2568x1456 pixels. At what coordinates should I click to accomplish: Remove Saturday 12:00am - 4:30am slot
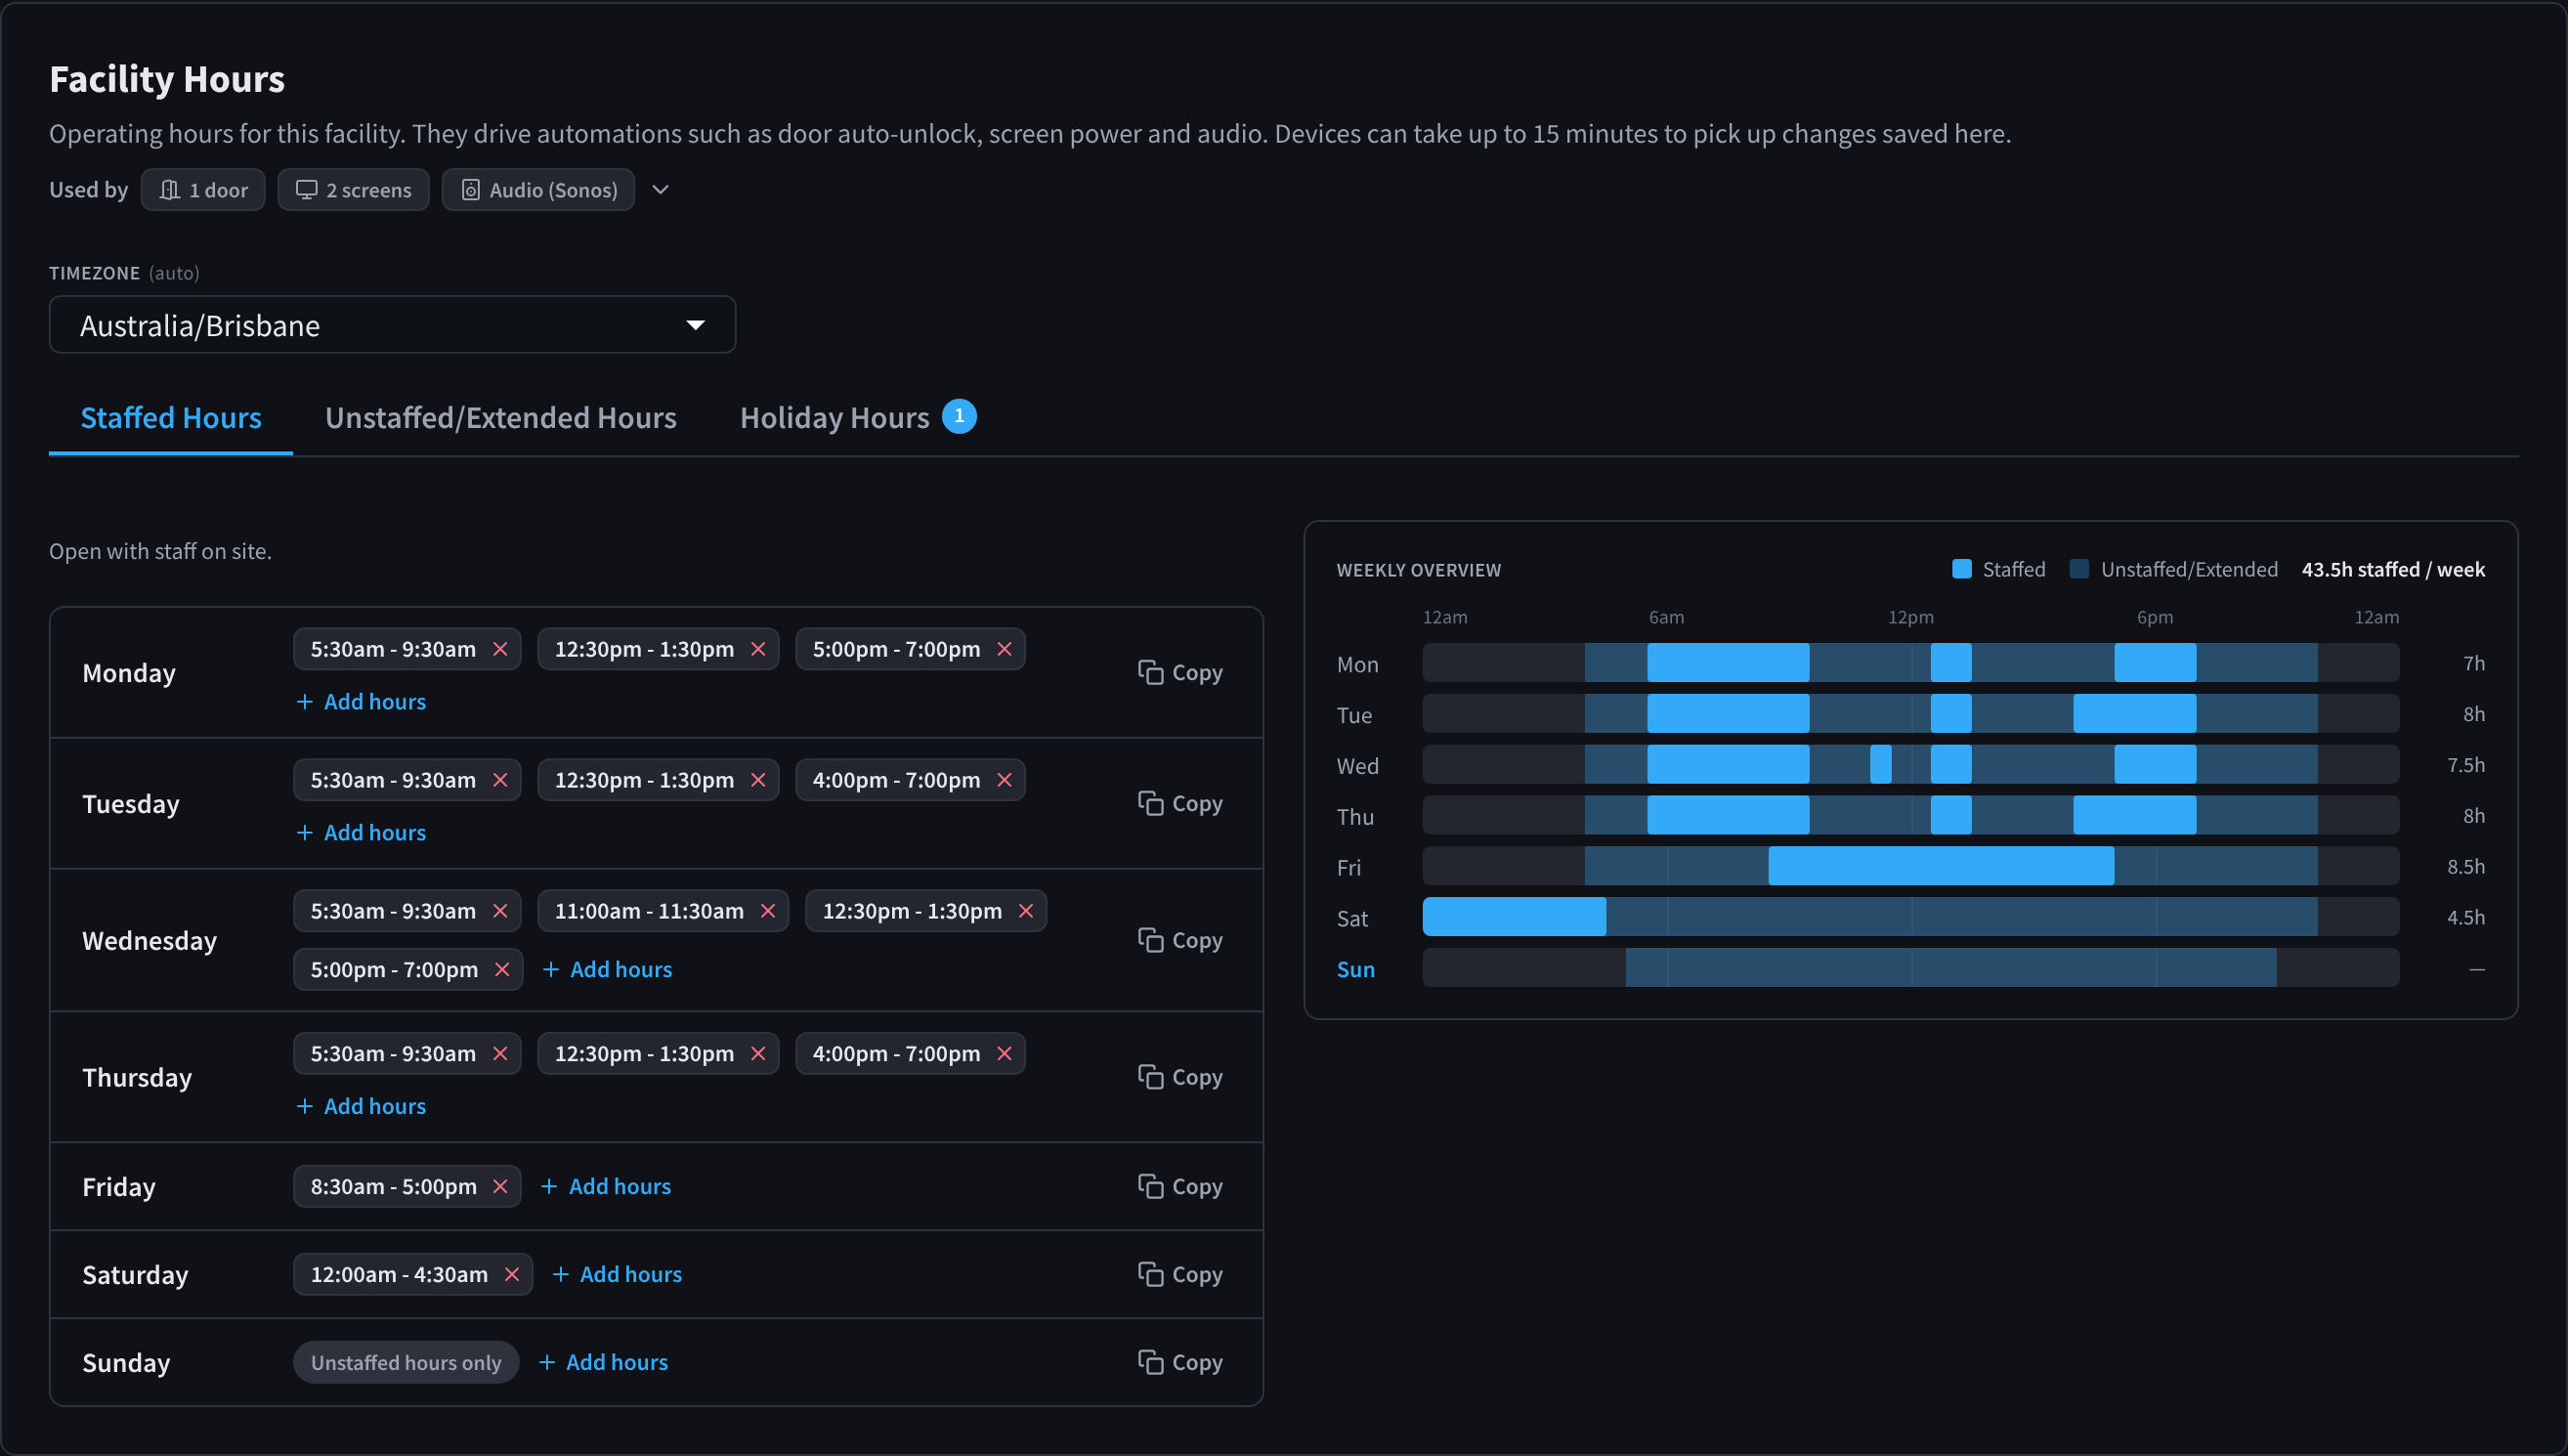(512, 1274)
